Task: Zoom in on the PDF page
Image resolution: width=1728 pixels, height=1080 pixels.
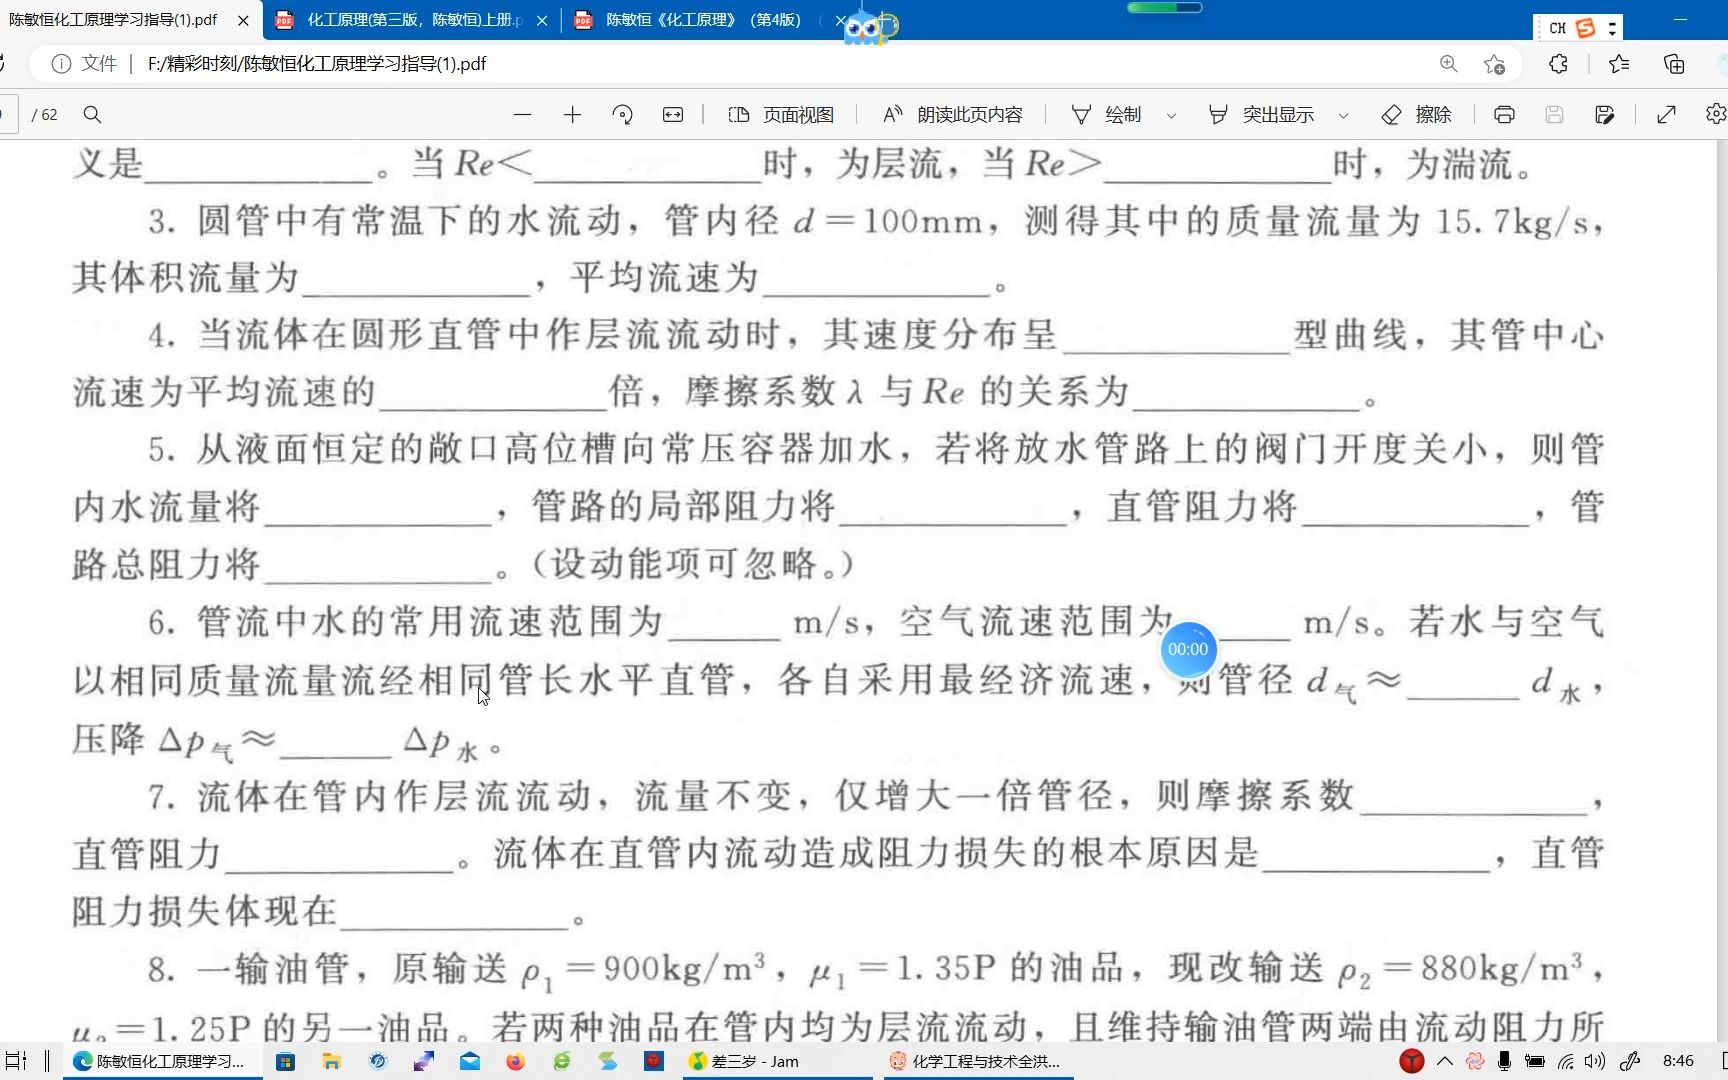Action: tap(572, 114)
